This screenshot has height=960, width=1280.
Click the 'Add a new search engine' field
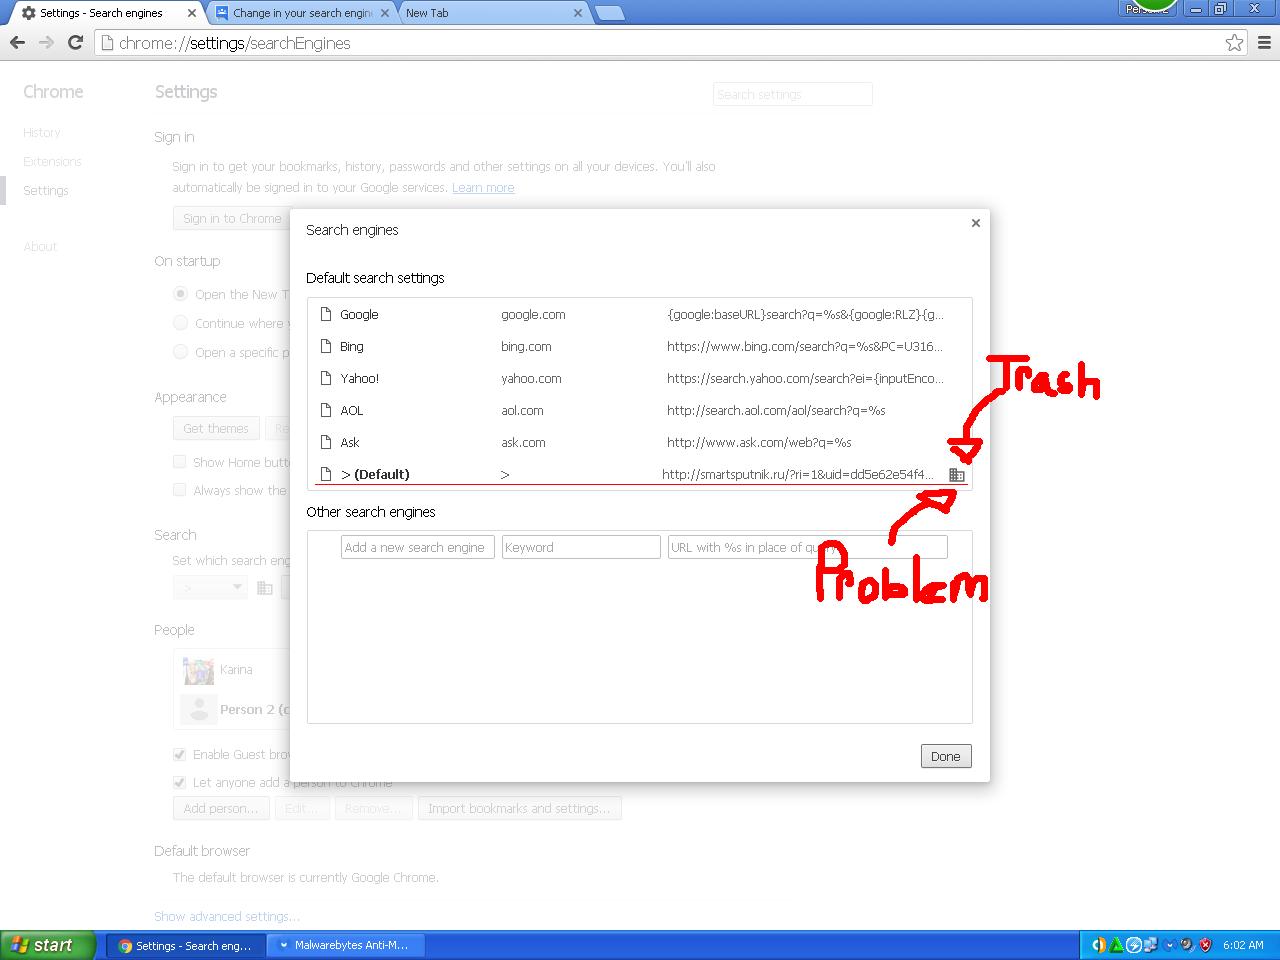click(418, 547)
